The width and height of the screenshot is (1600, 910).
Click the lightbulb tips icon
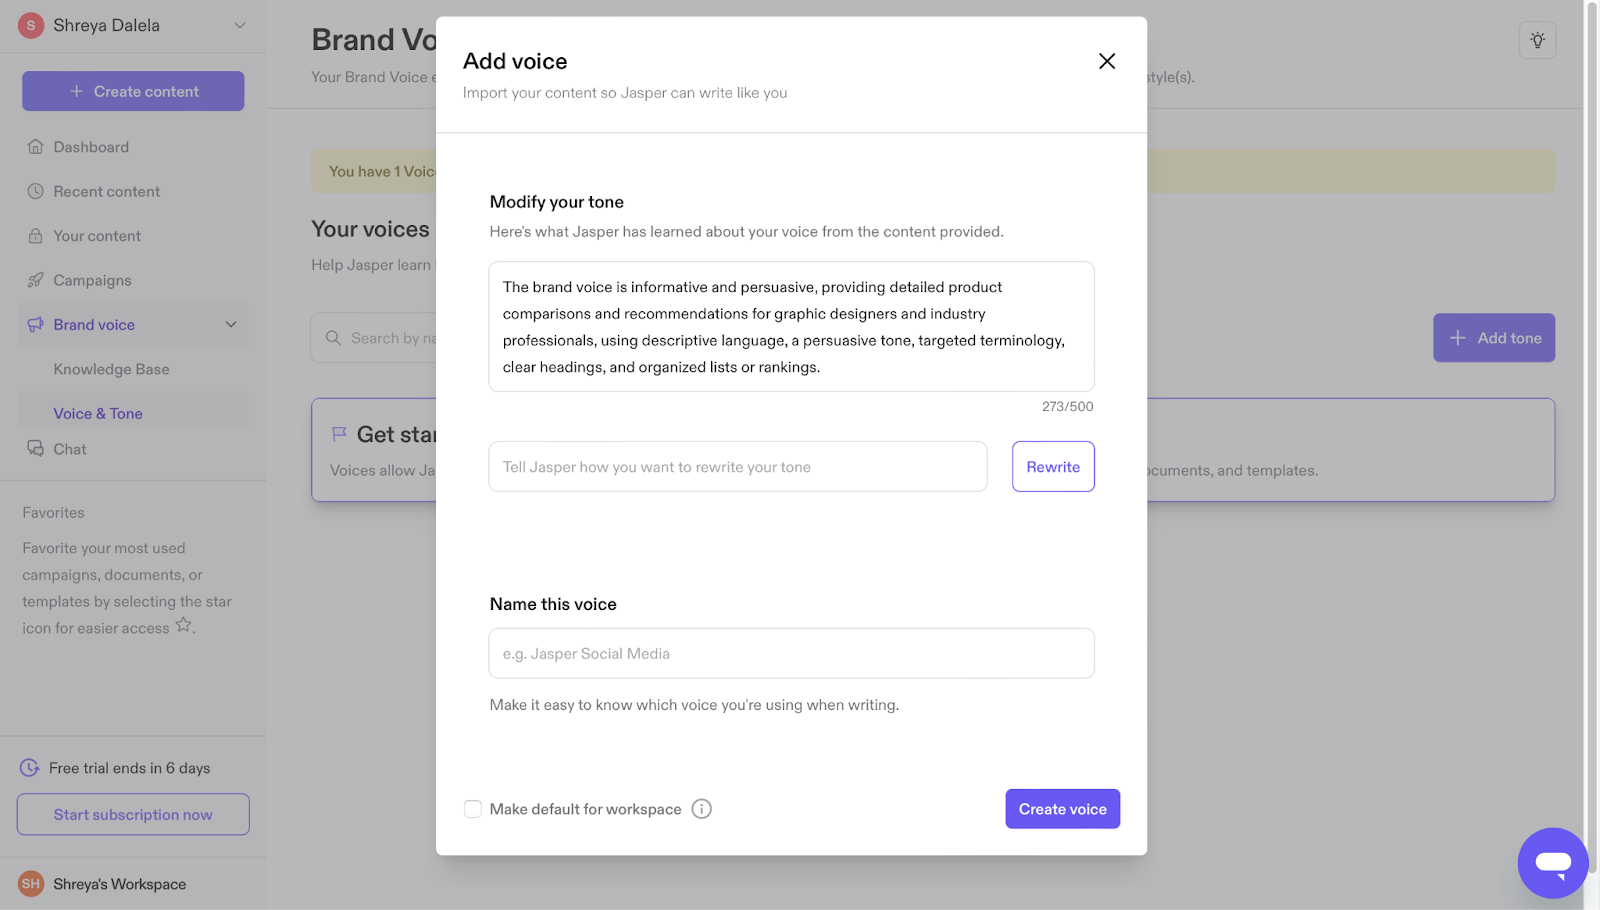pos(1537,40)
